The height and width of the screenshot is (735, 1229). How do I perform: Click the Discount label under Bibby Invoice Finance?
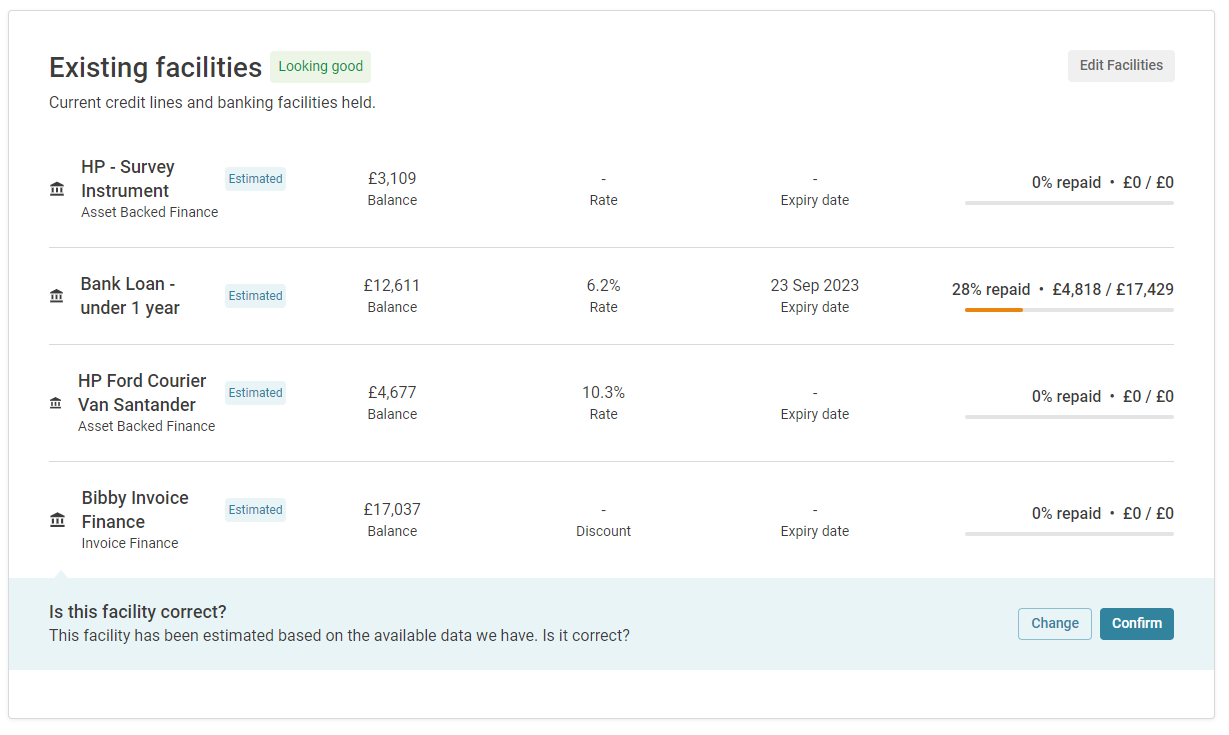pos(603,532)
